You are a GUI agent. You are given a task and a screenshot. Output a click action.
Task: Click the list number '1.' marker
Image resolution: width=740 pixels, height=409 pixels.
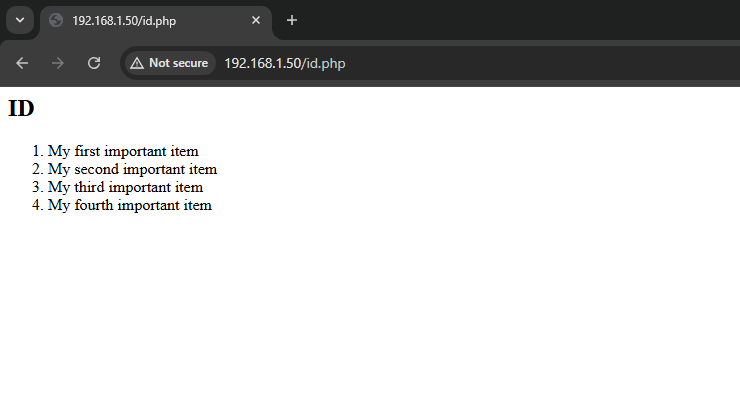click(x=38, y=151)
